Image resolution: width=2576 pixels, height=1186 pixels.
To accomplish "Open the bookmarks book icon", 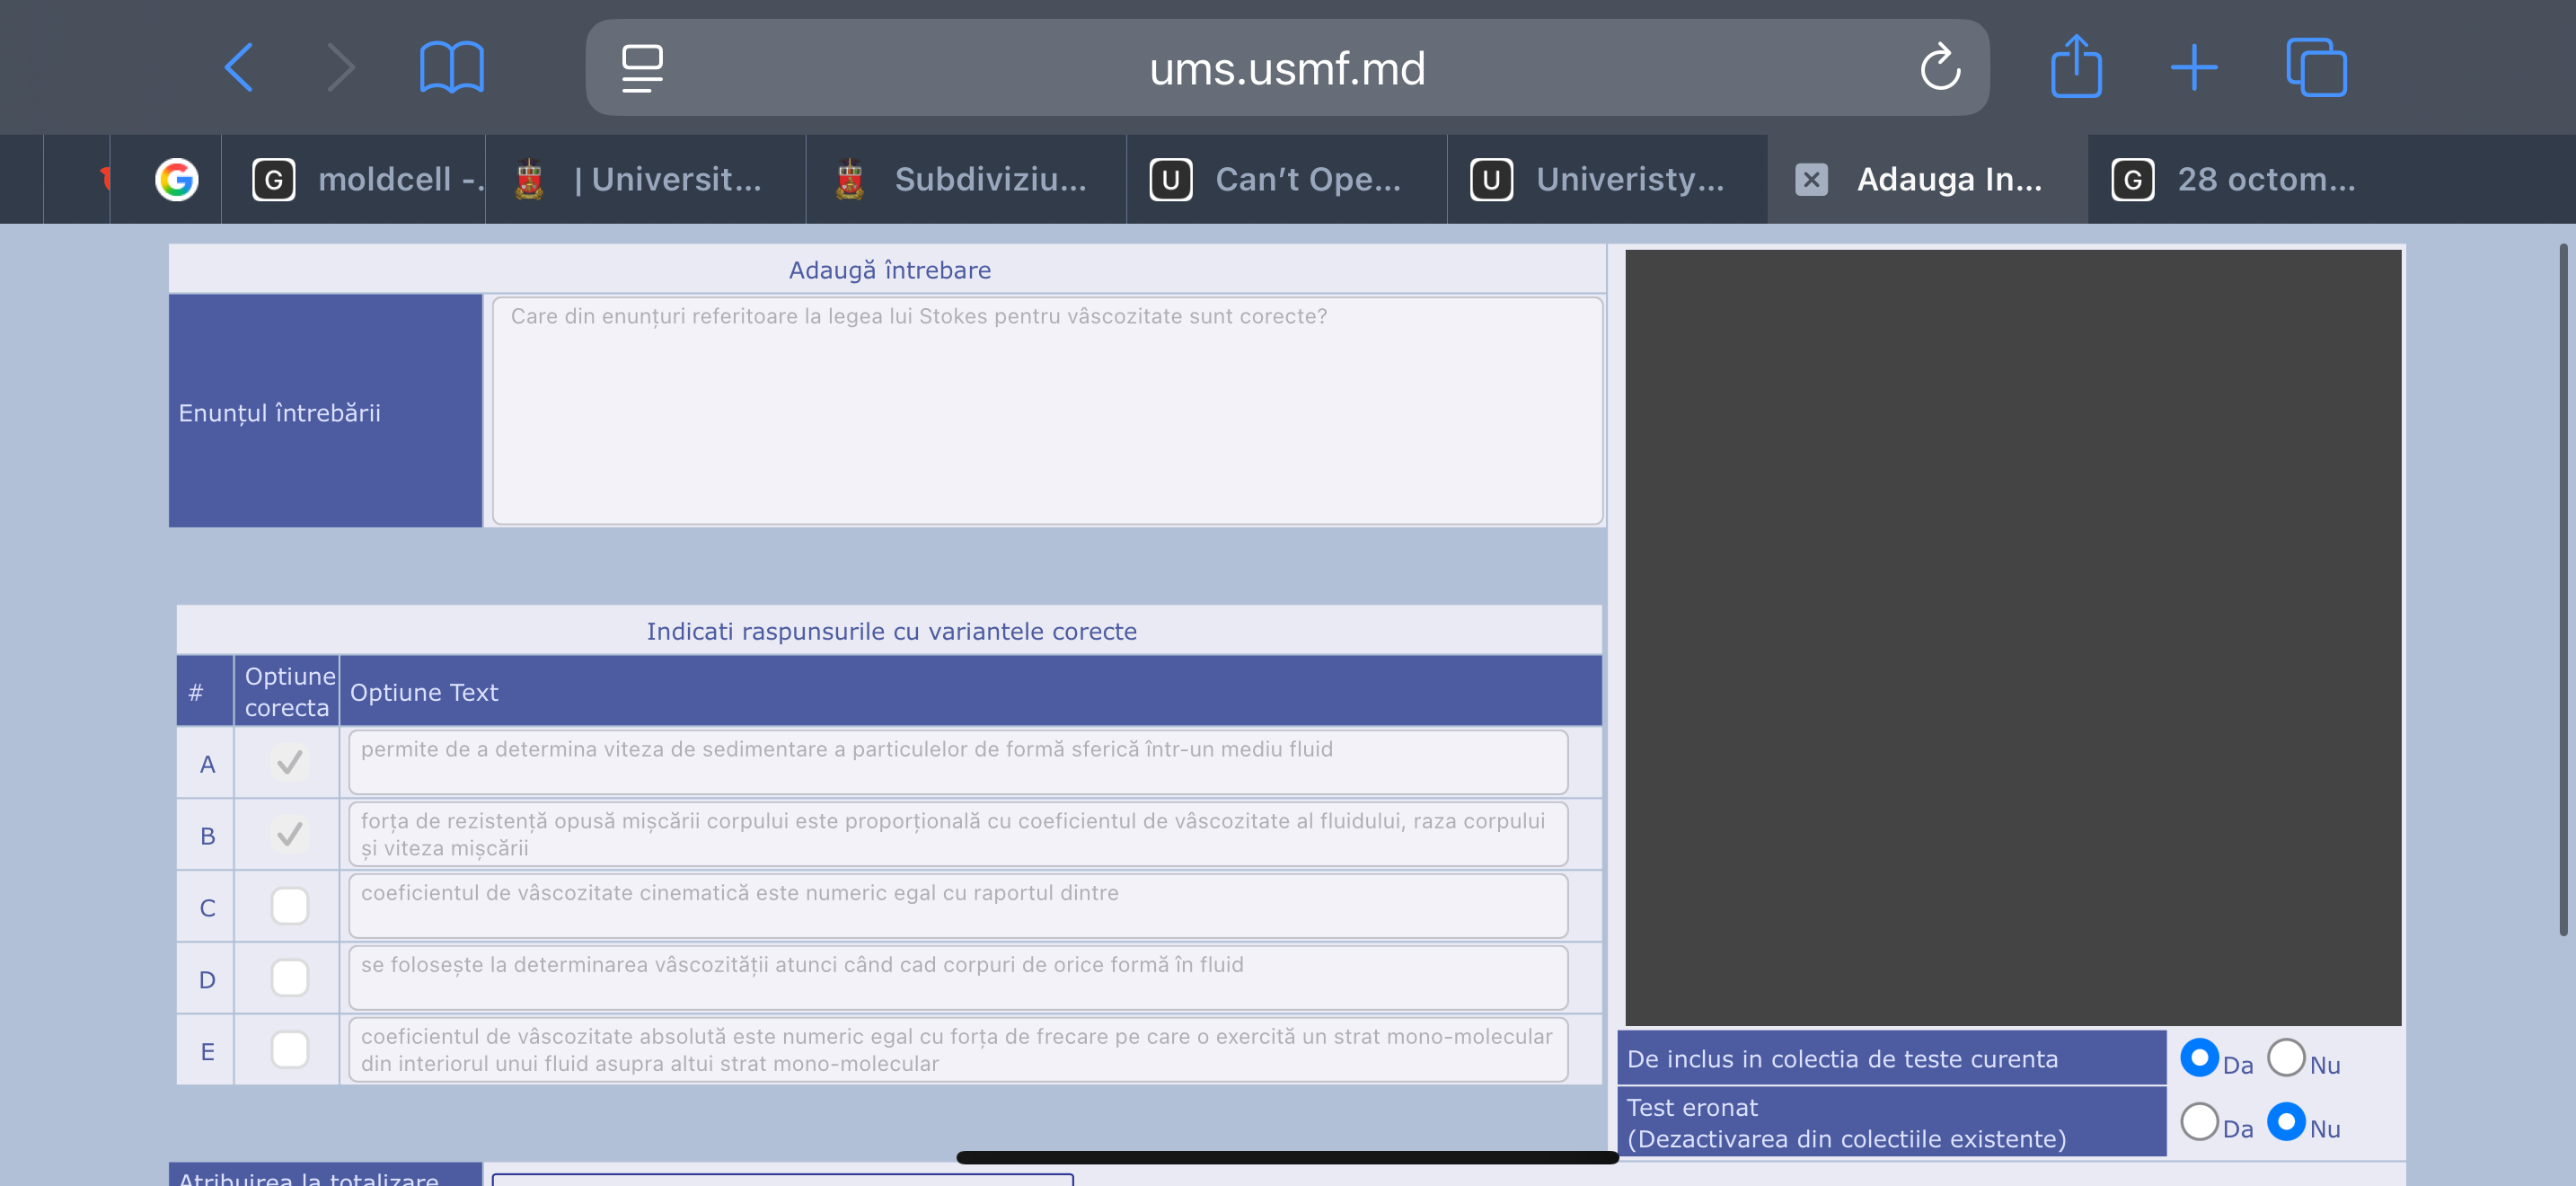I will (x=451, y=68).
